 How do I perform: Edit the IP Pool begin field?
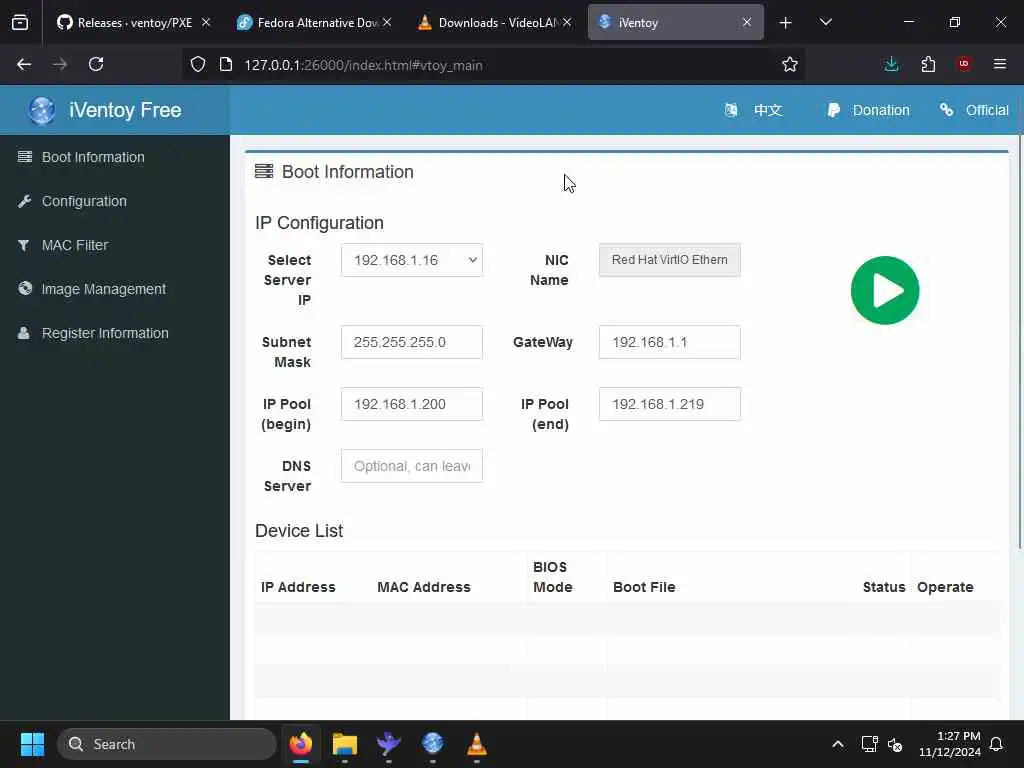411,404
